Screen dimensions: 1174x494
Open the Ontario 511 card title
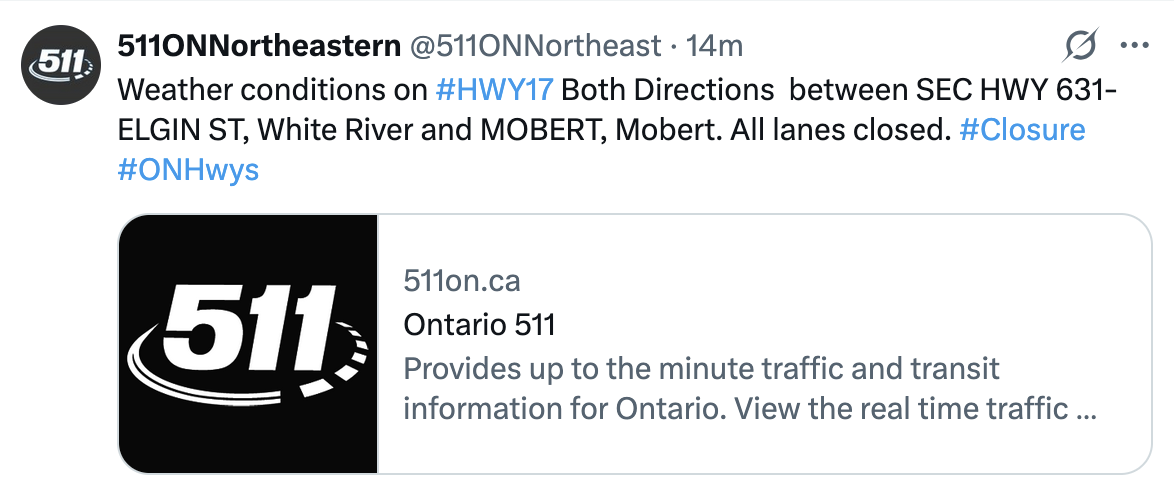[479, 325]
